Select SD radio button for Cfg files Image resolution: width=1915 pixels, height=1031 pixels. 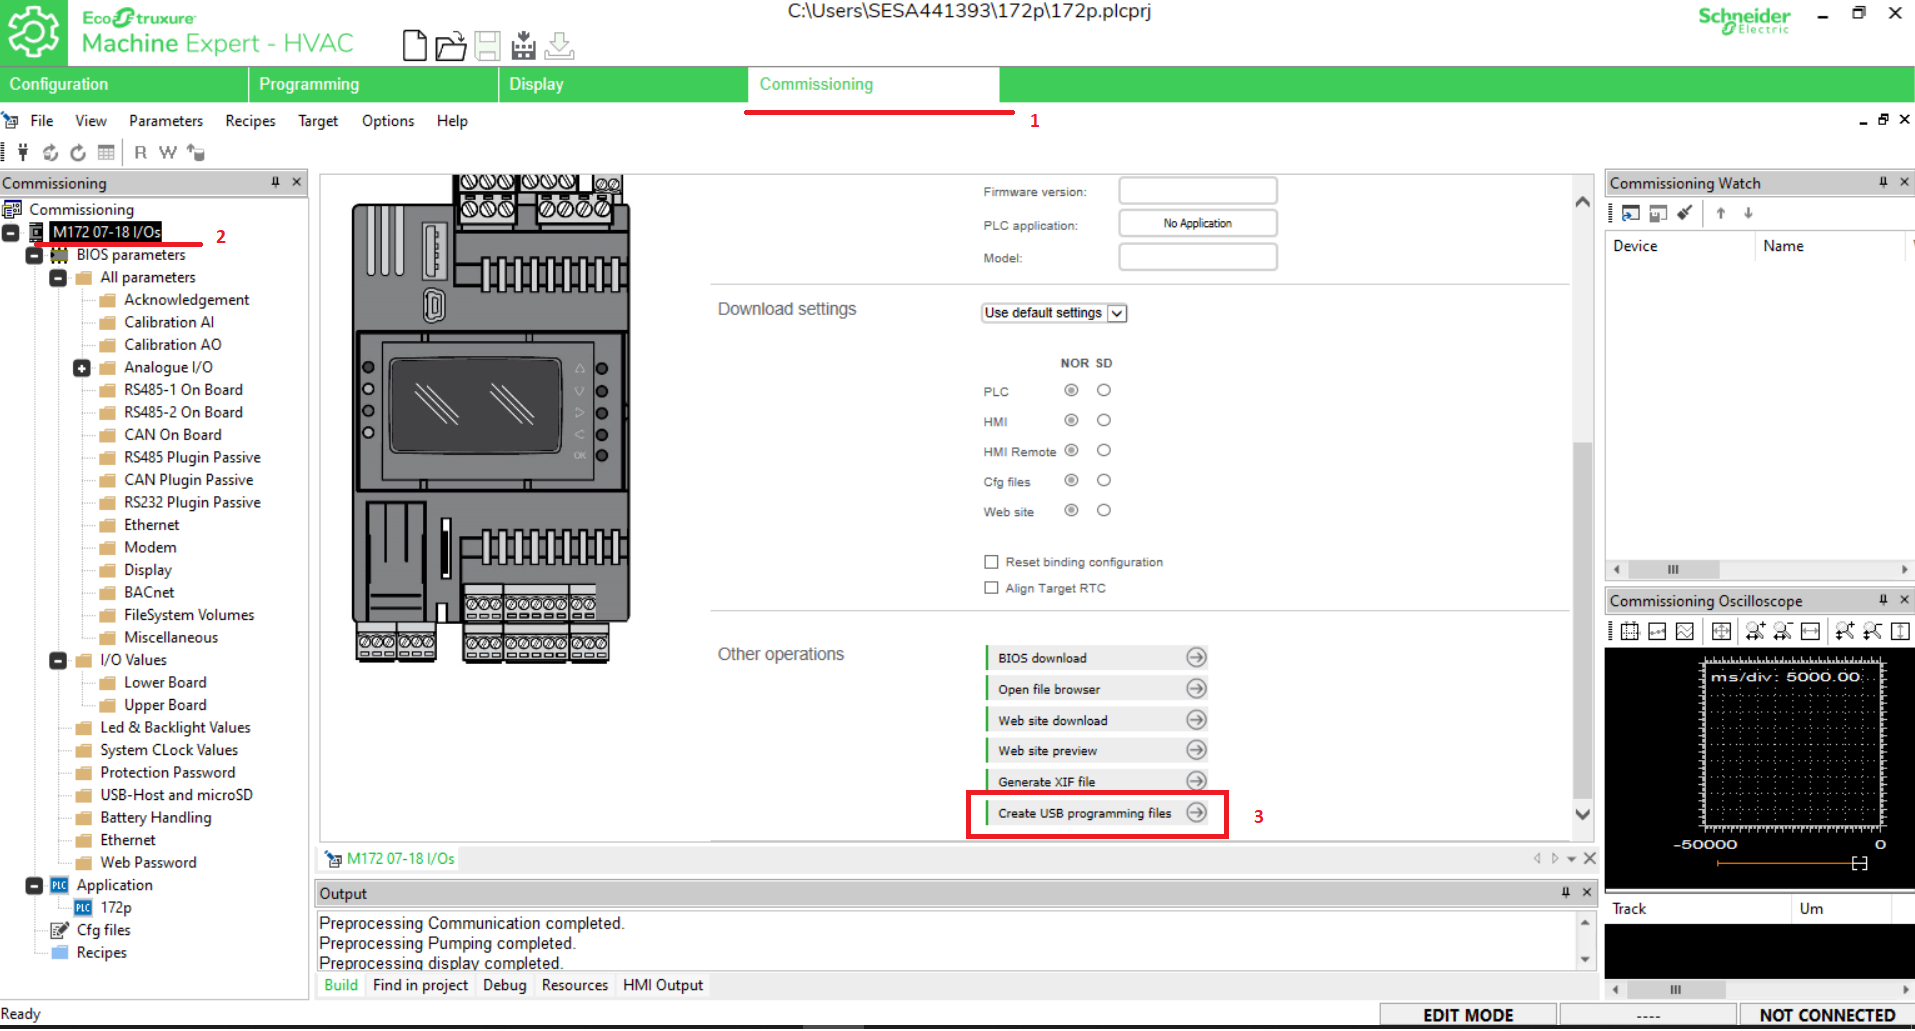[x=1104, y=480]
